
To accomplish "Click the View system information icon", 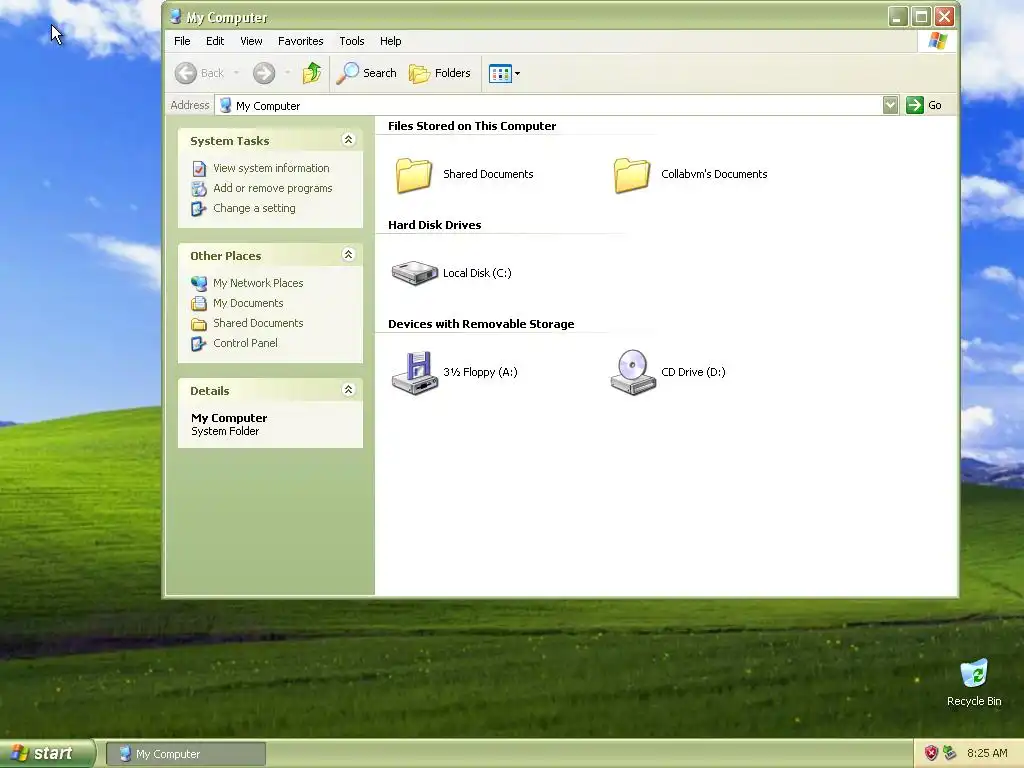I will [x=199, y=168].
